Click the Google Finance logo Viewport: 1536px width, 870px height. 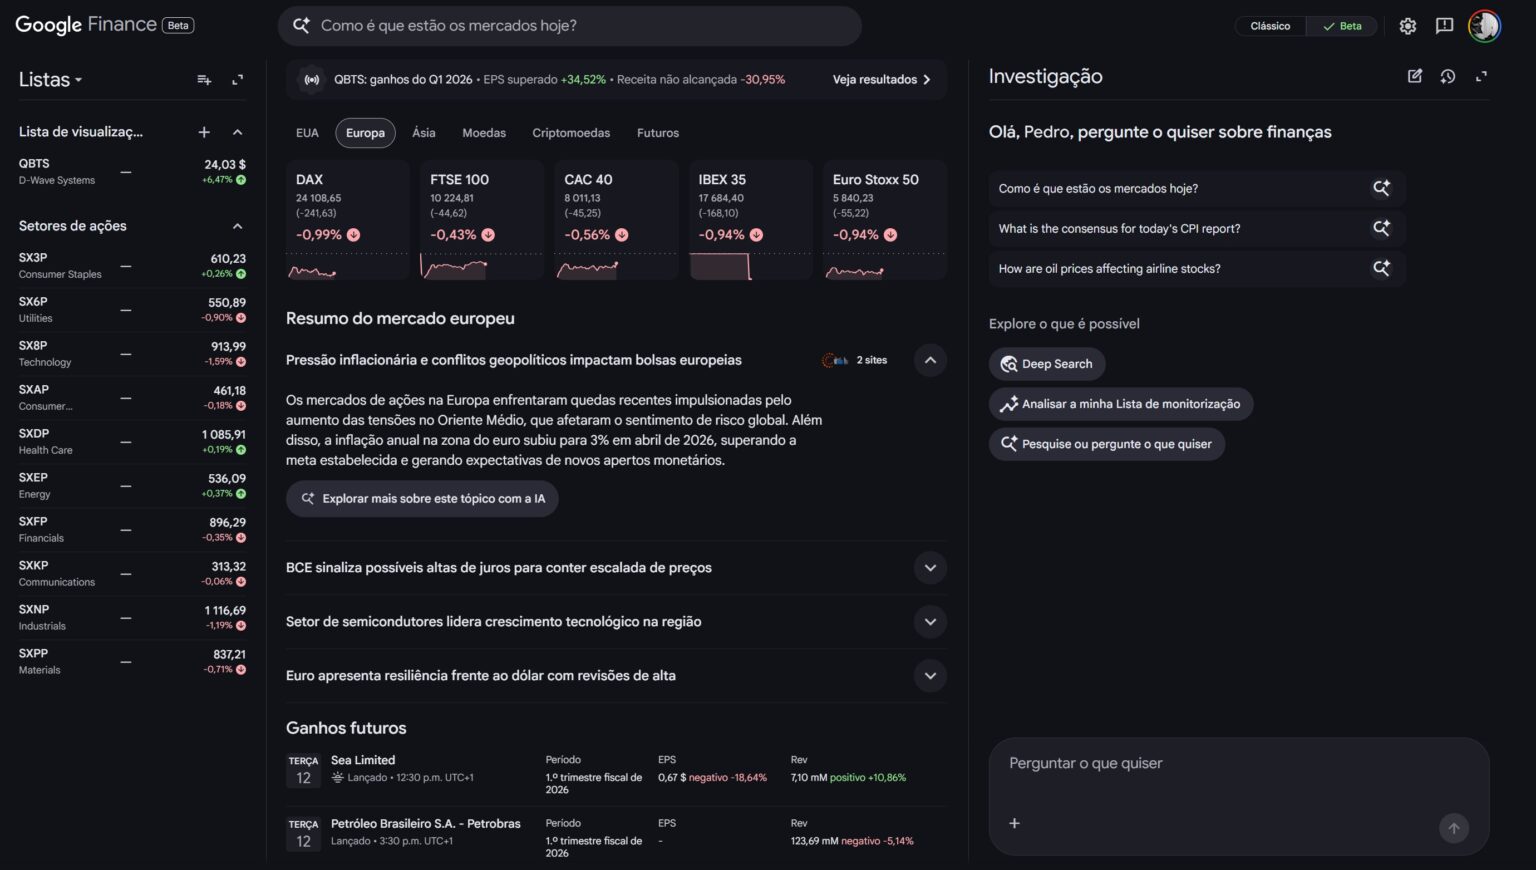(86, 25)
